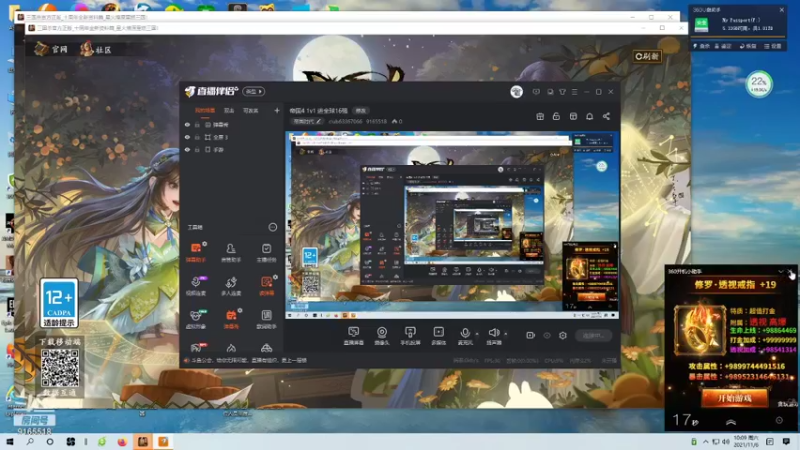
Task: Open the hamburger menu in the title bar
Action: pyautogui.click(x=574, y=92)
